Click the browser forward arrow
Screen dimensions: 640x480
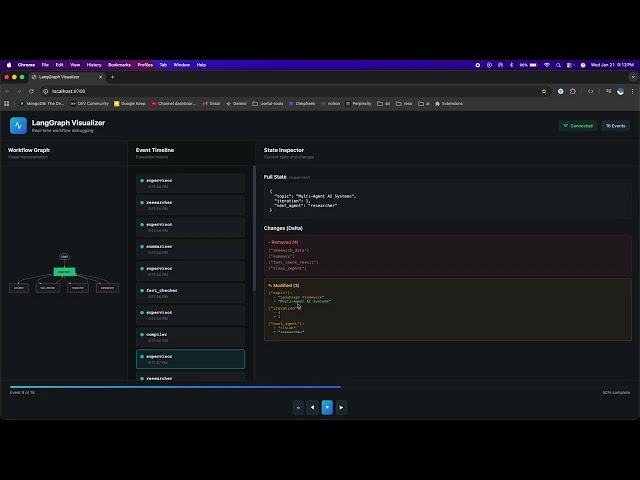19,91
